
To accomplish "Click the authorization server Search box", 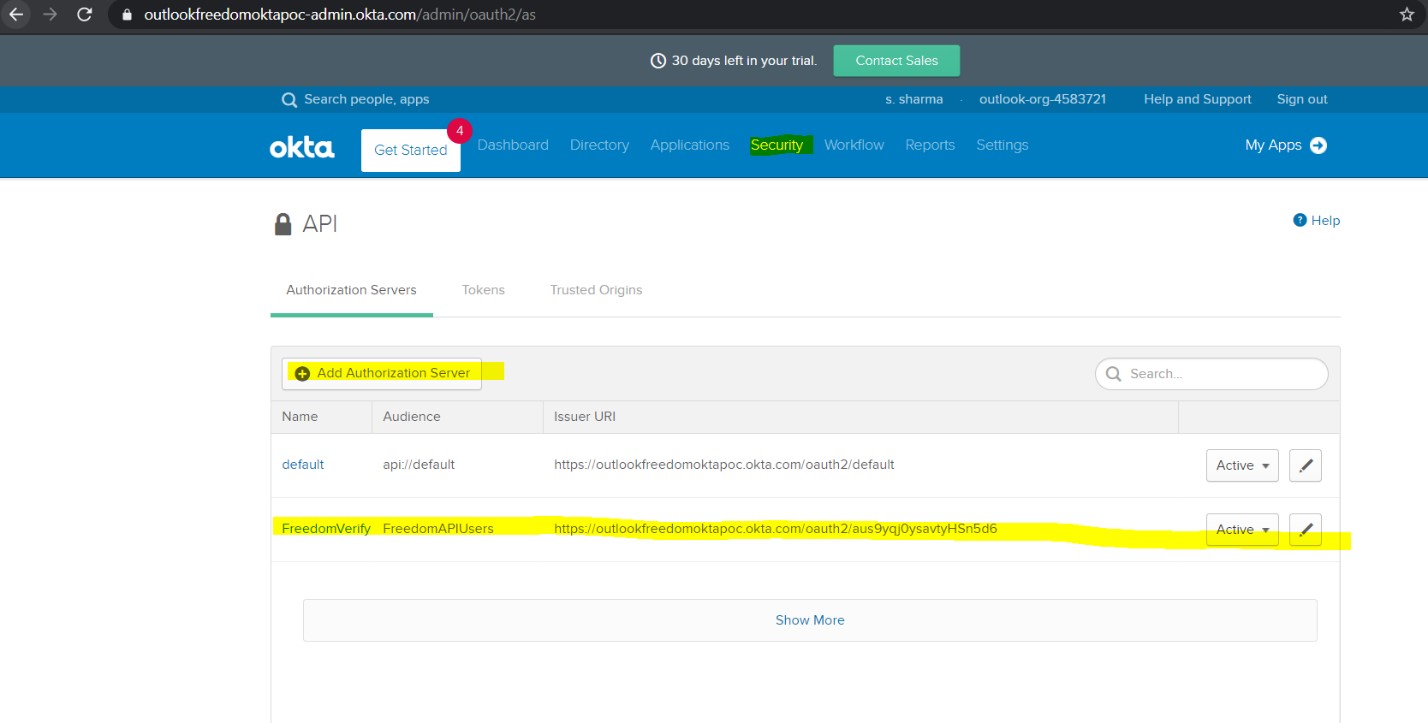I will (1212, 373).
